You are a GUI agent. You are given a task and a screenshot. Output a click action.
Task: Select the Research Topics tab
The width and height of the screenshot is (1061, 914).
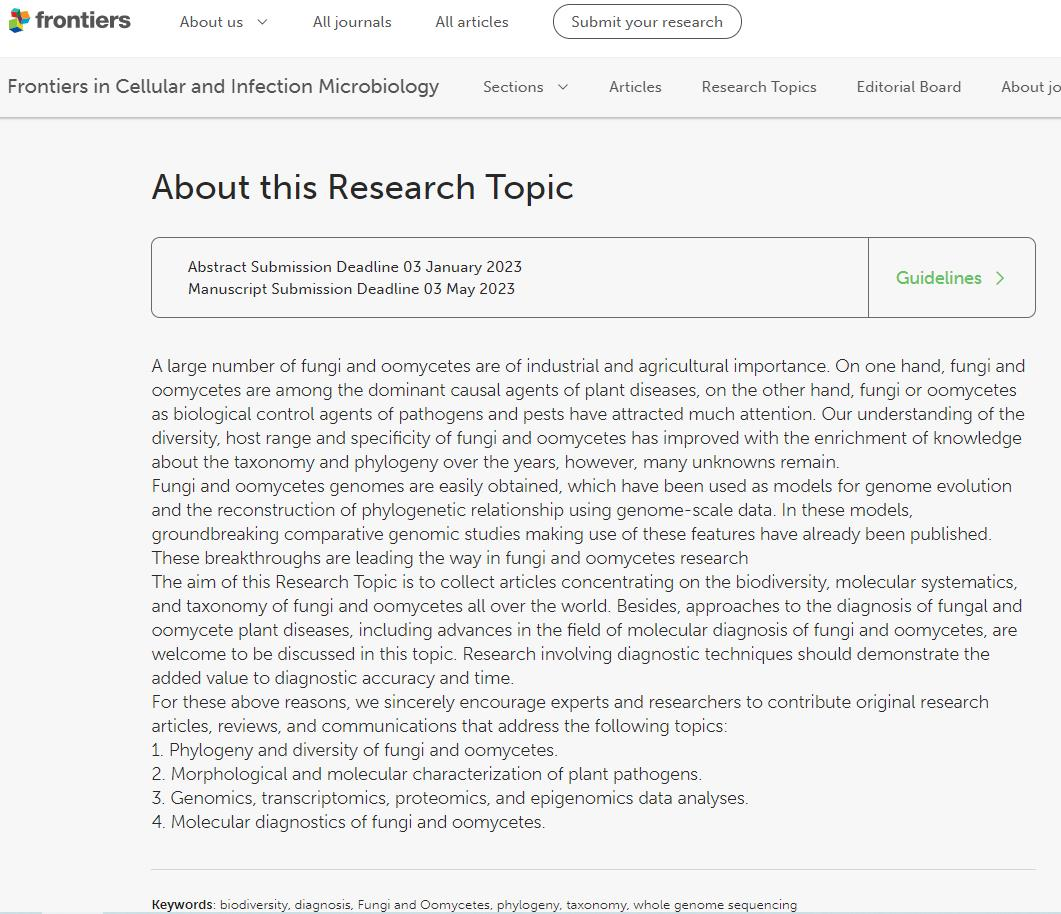coord(759,87)
